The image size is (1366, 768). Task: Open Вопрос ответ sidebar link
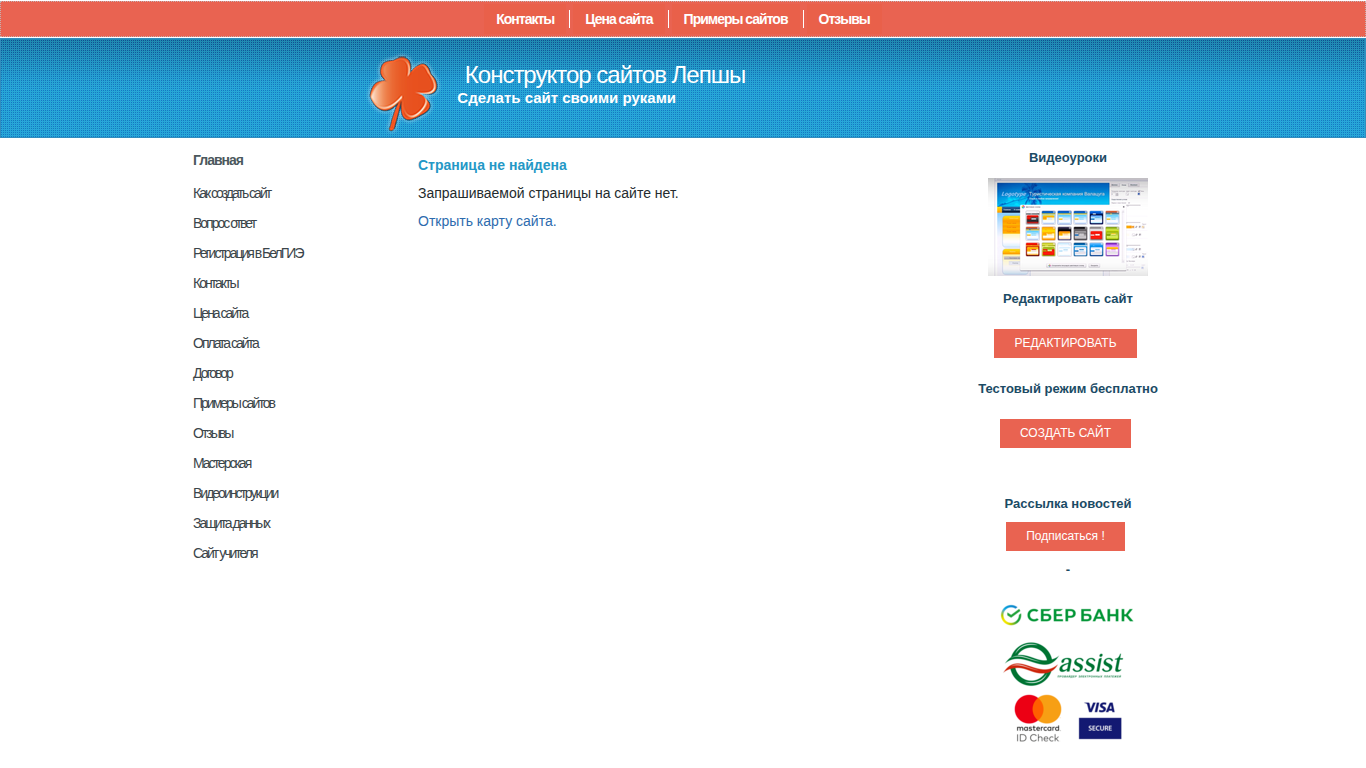225,223
